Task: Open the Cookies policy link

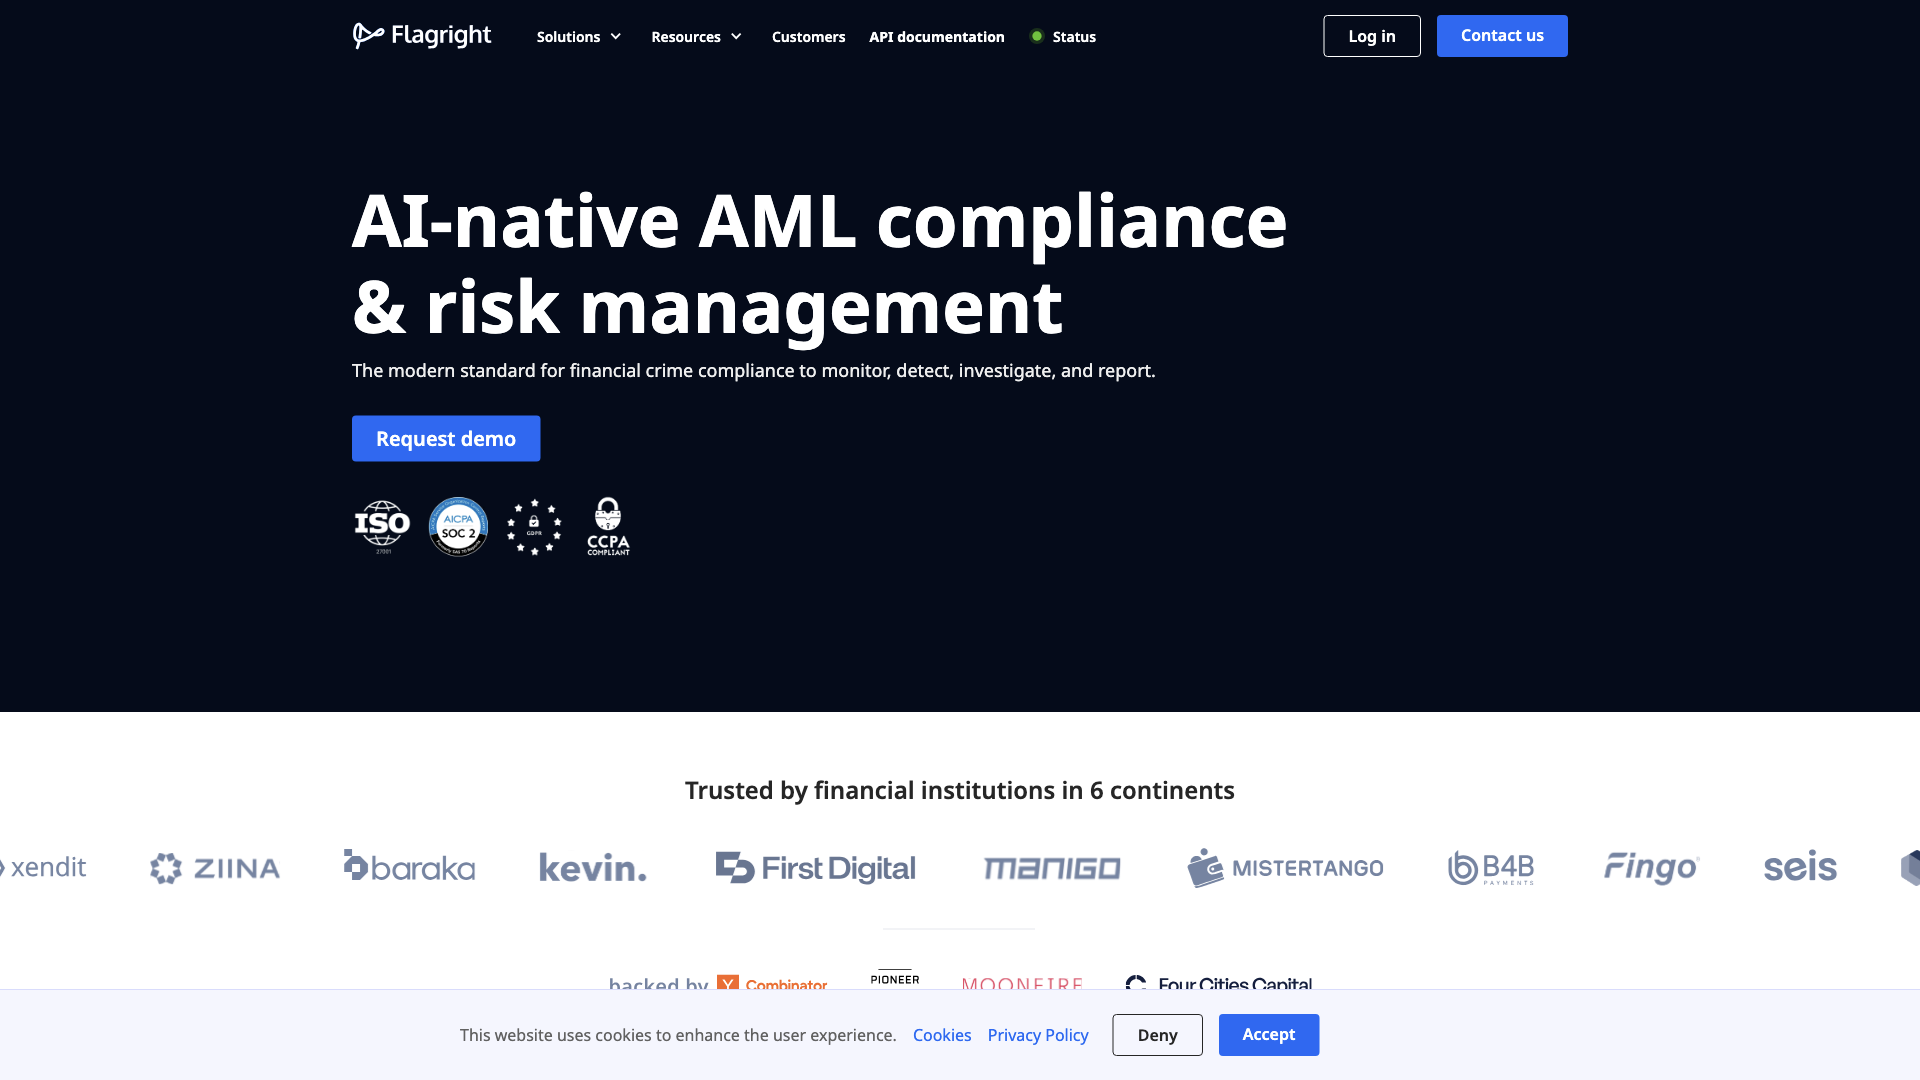Action: pyautogui.click(x=942, y=1035)
